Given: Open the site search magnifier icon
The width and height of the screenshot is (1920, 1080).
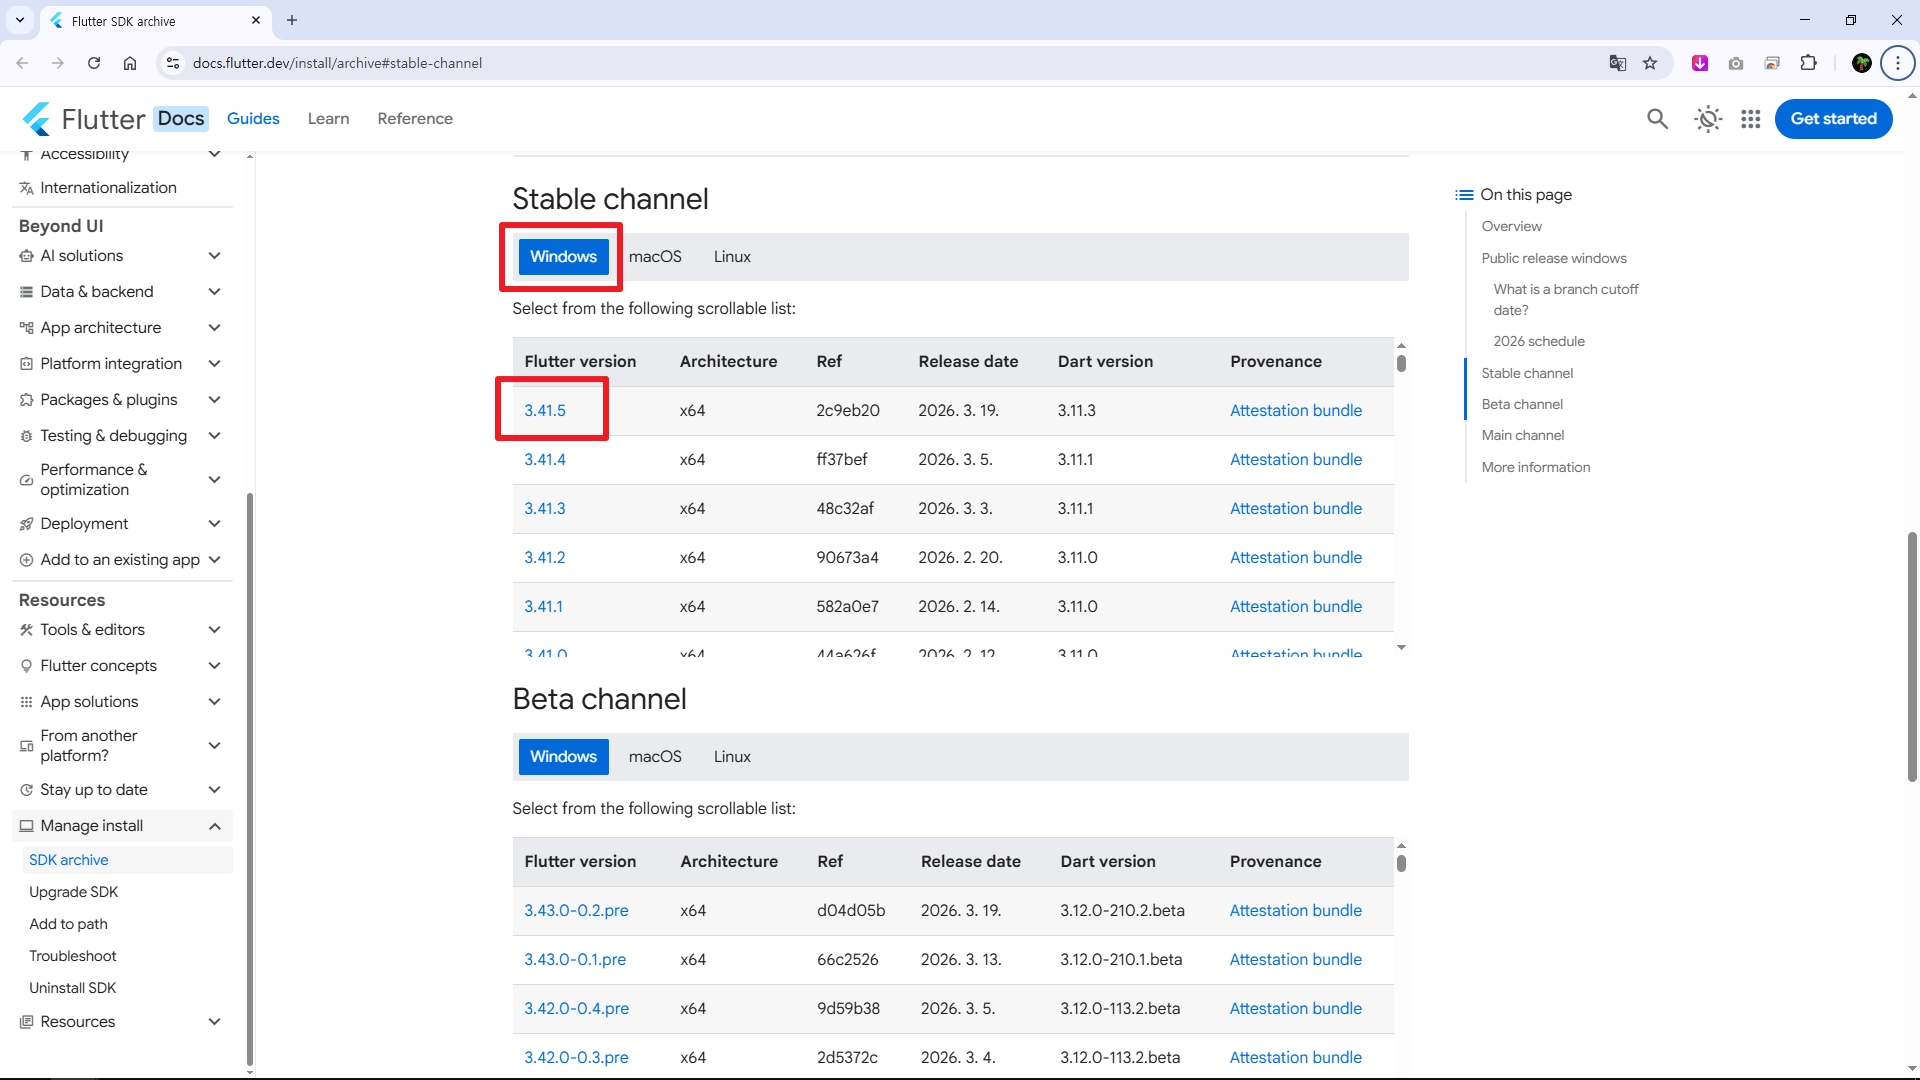Looking at the screenshot, I should pos(1657,119).
